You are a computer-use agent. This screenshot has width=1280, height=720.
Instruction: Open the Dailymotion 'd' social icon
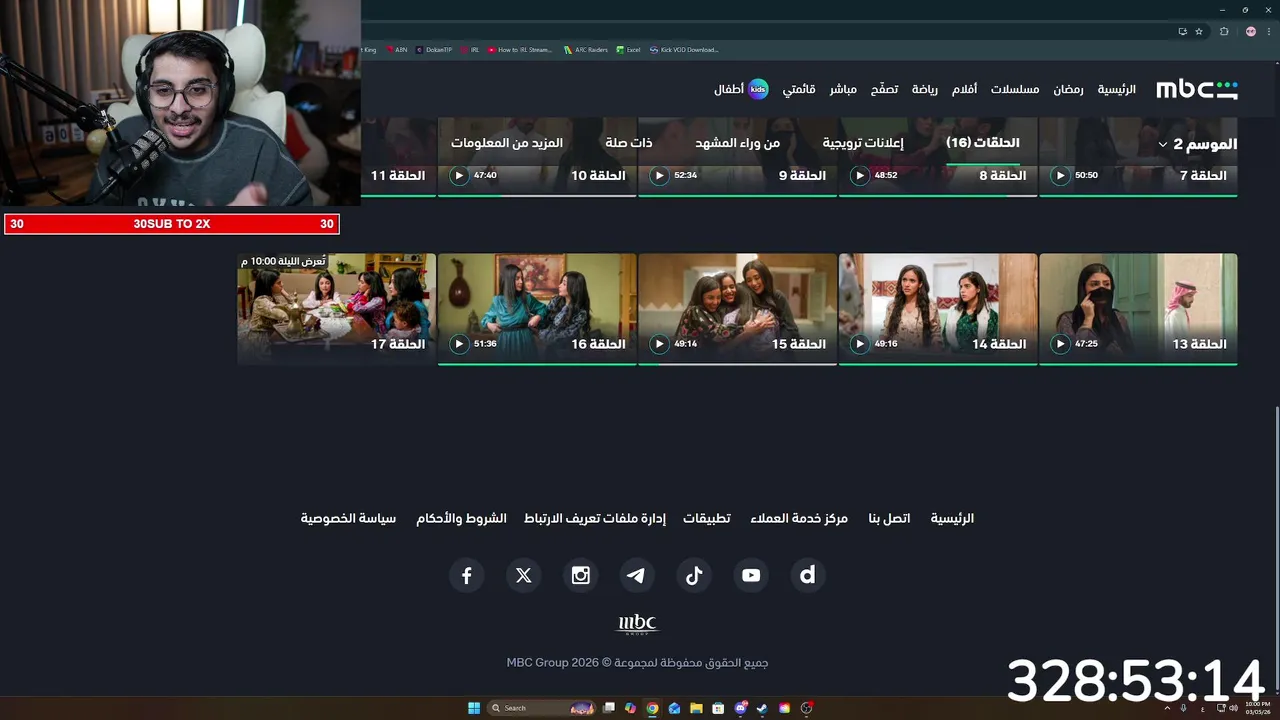tap(808, 575)
